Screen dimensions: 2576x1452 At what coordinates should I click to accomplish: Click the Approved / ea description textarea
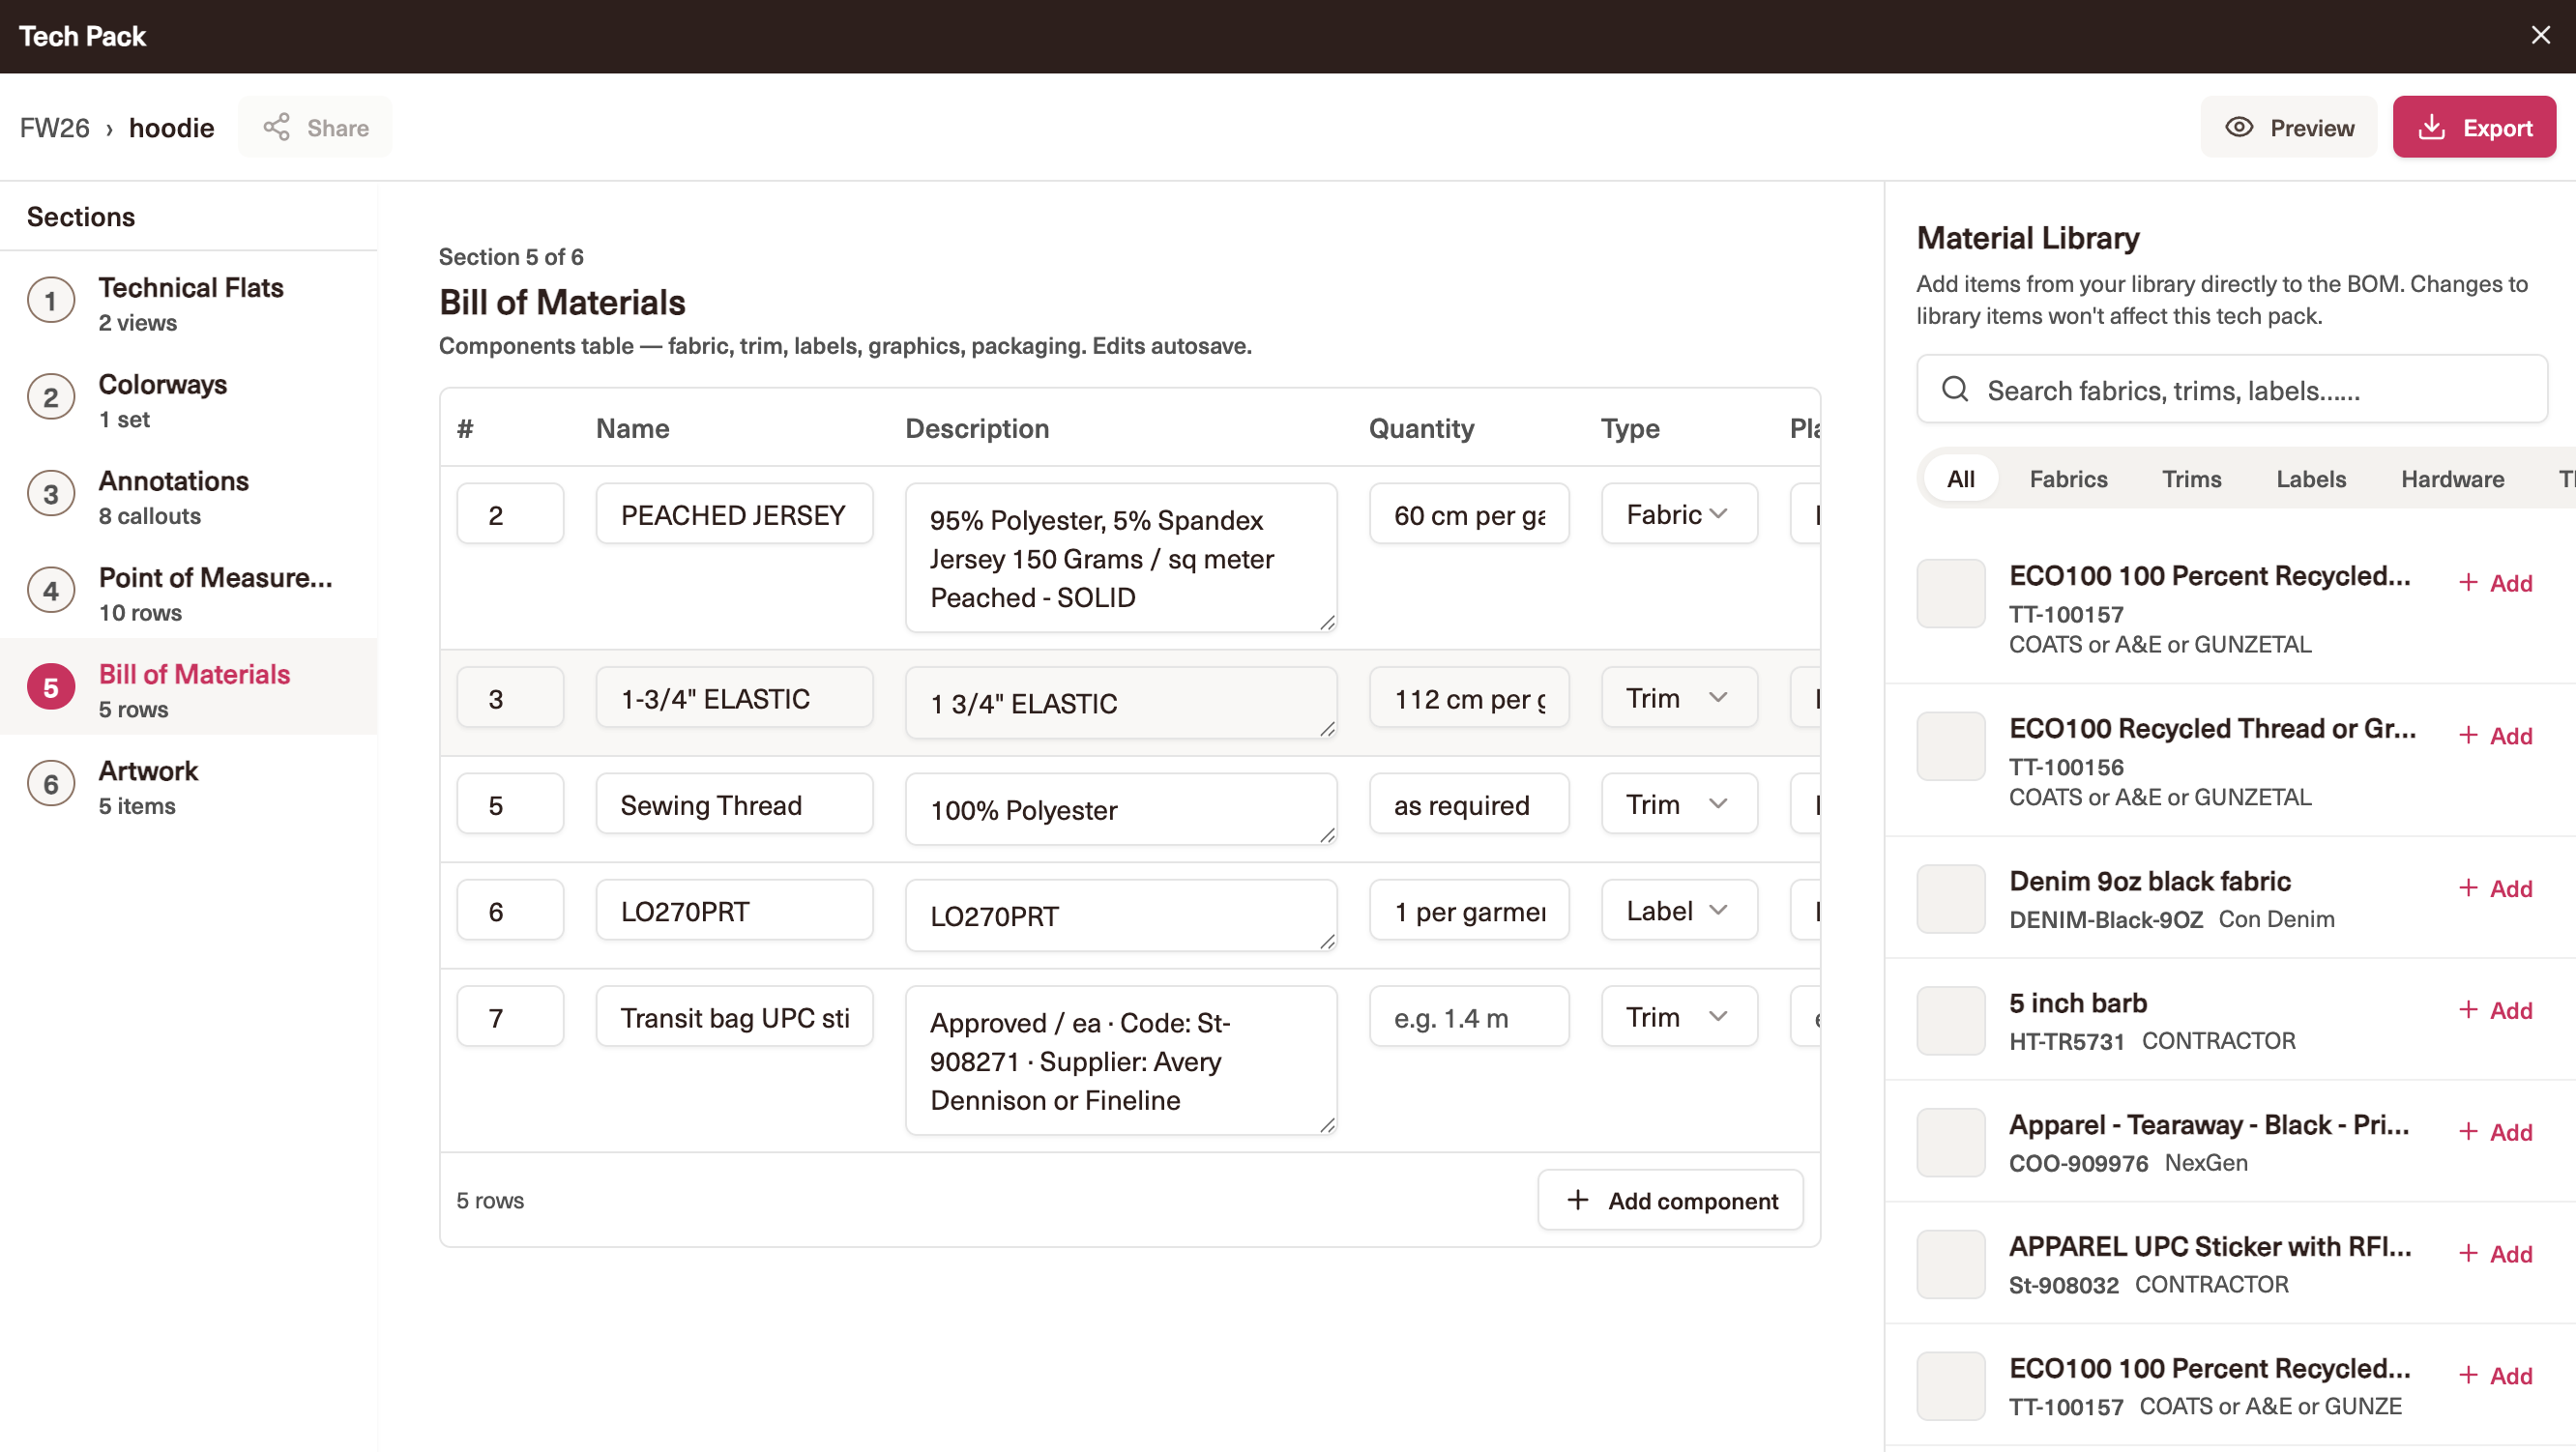click(x=1121, y=1061)
